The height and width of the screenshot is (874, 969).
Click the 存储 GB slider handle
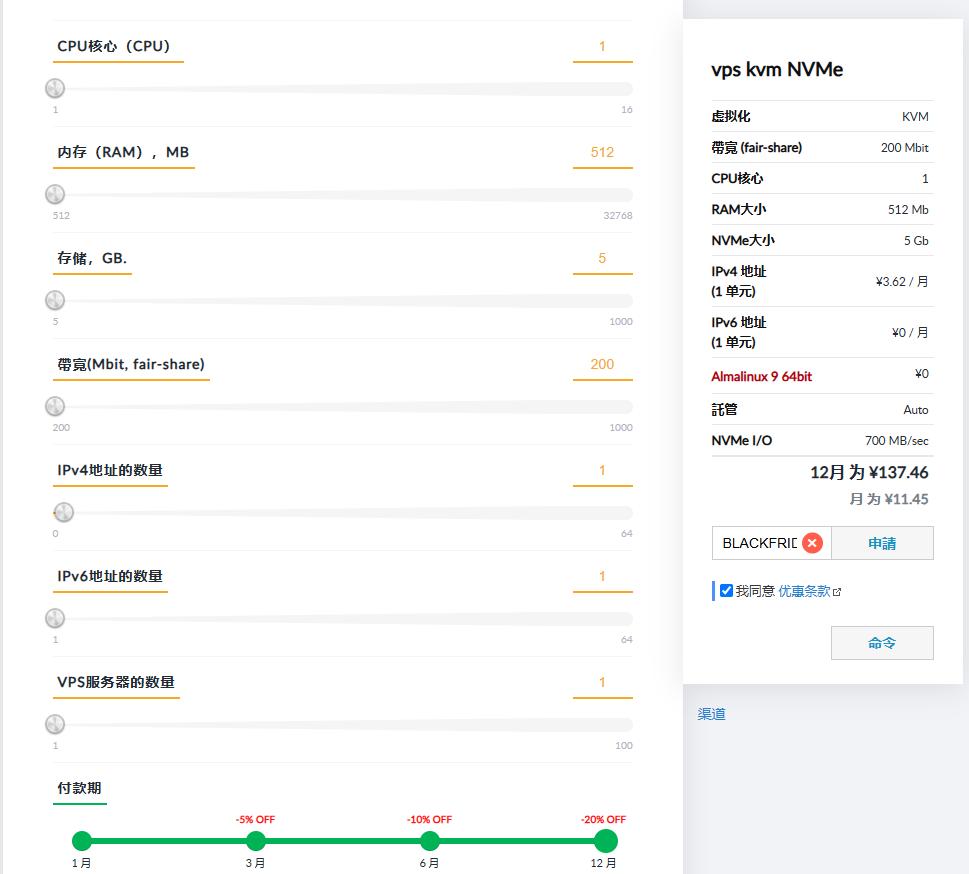[55, 300]
